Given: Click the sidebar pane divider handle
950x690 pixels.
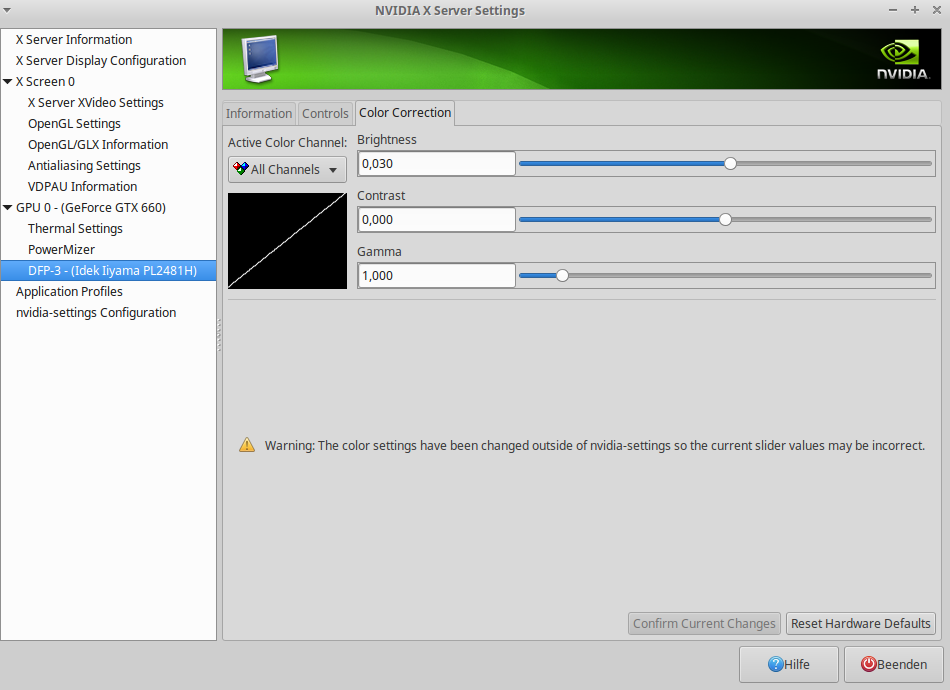Looking at the screenshot, I should tap(219, 334).
